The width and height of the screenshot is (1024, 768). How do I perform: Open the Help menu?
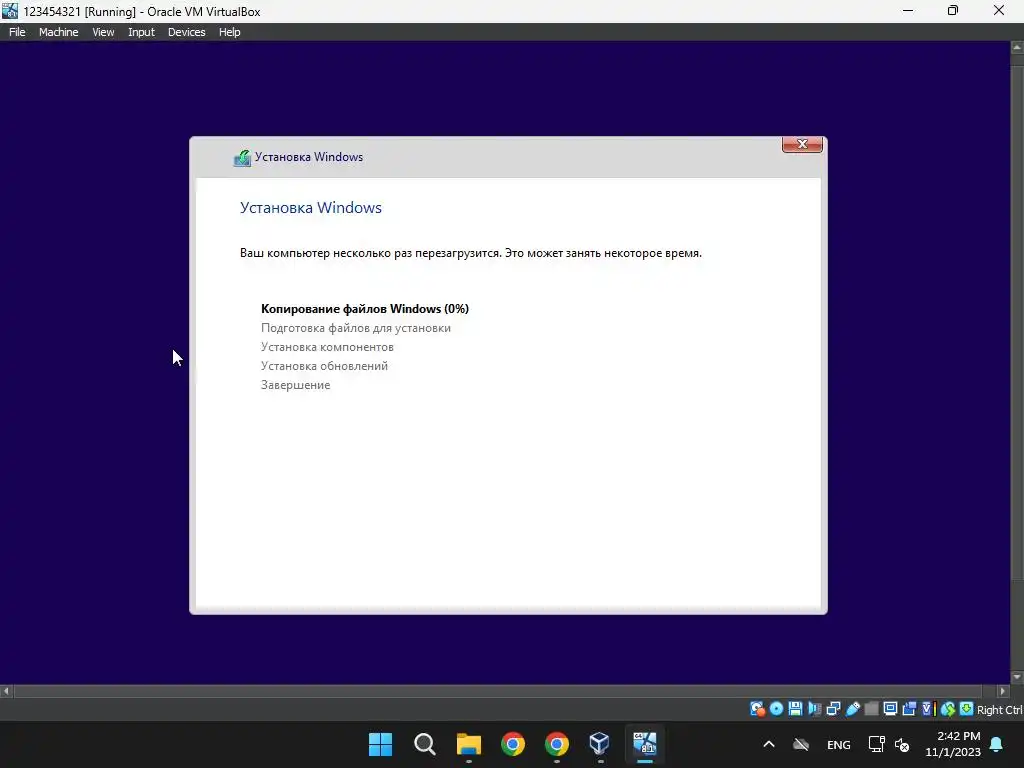pyautogui.click(x=229, y=32)
